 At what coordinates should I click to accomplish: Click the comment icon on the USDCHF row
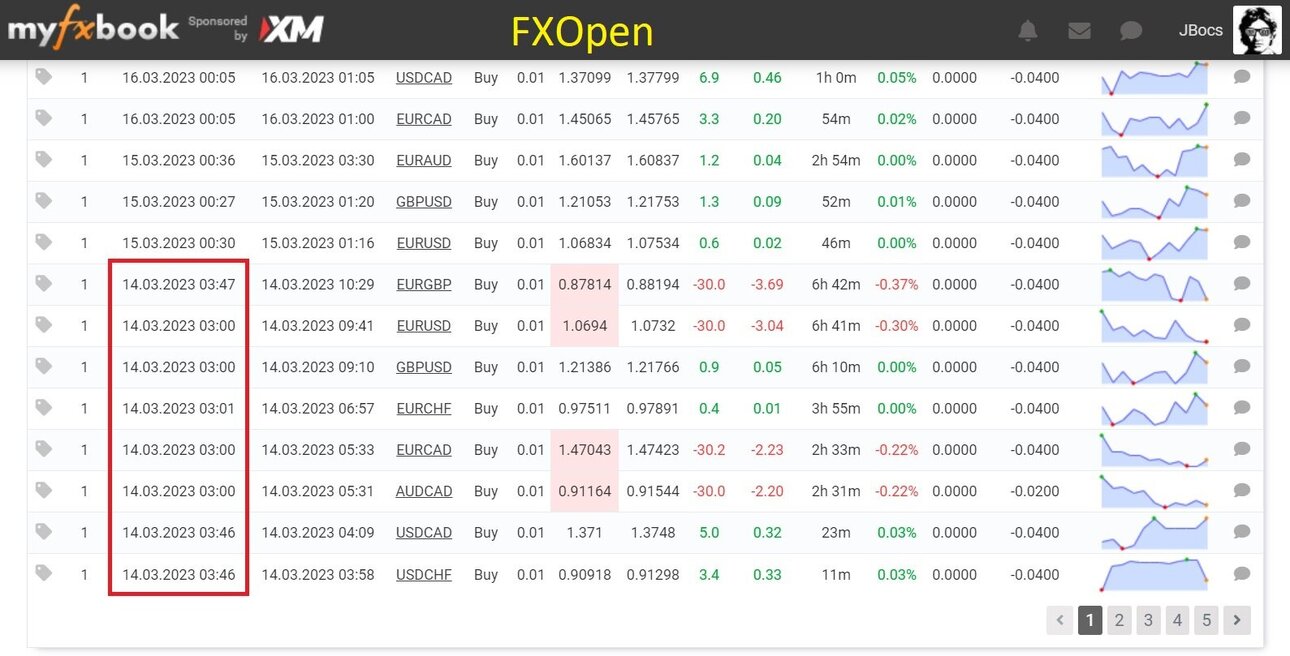click(1242, 574)
